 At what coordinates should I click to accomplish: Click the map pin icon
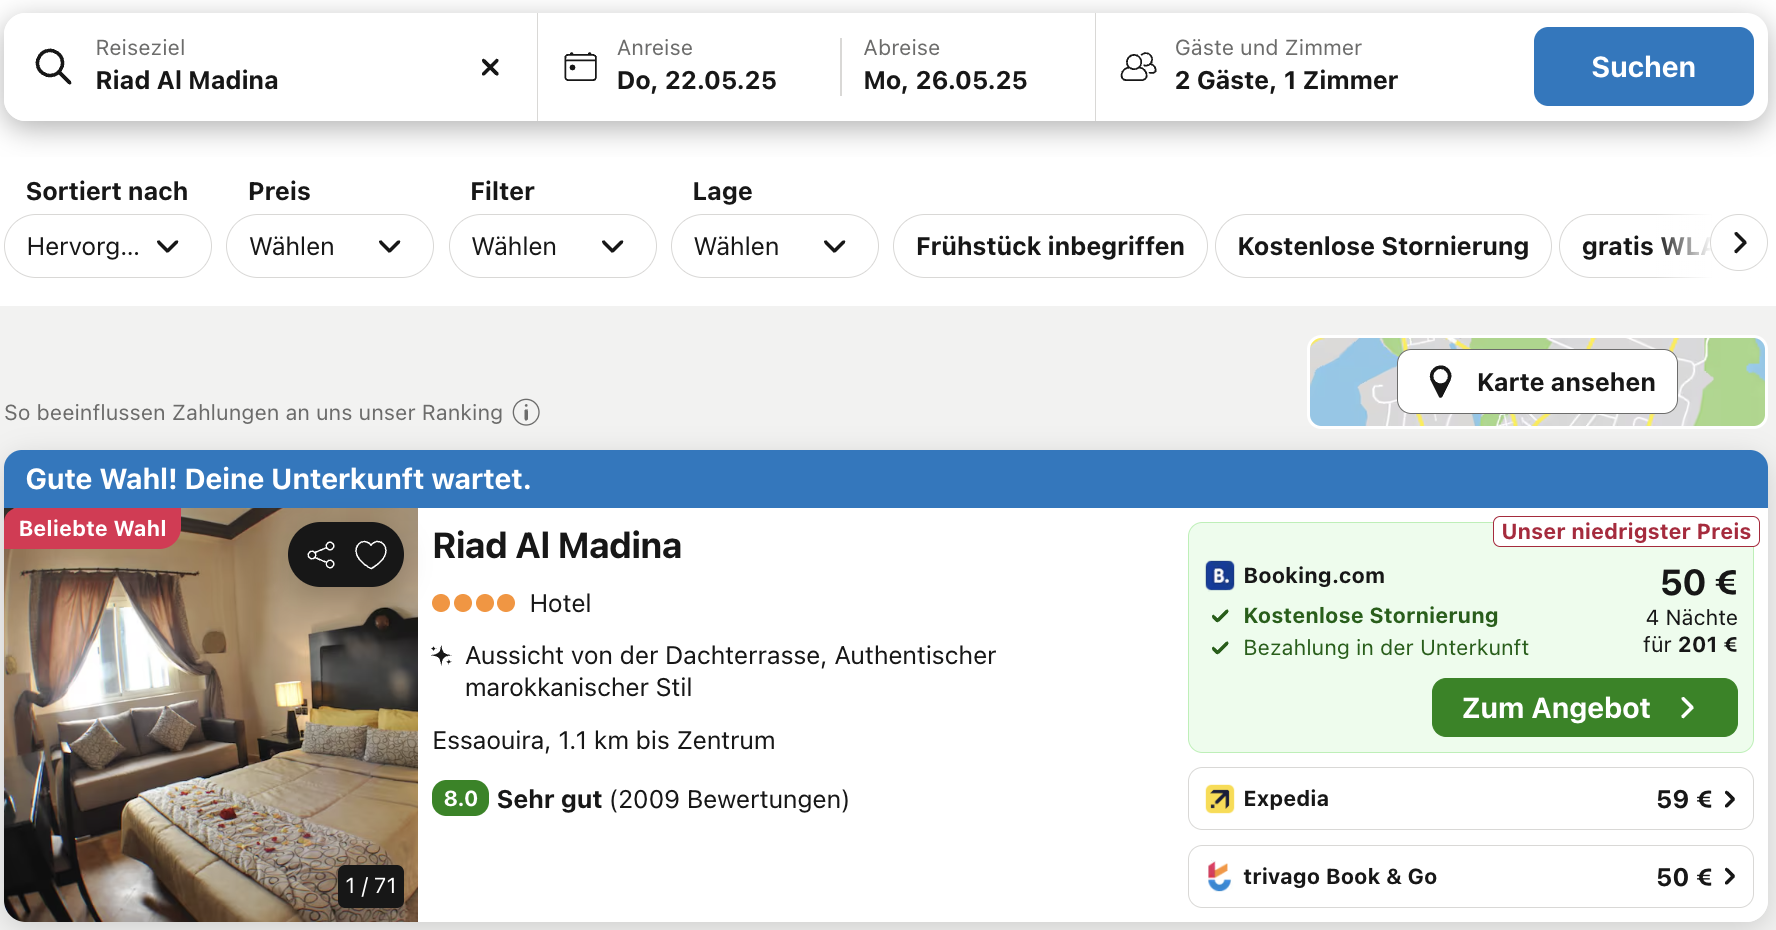(x=1440, y=382)
